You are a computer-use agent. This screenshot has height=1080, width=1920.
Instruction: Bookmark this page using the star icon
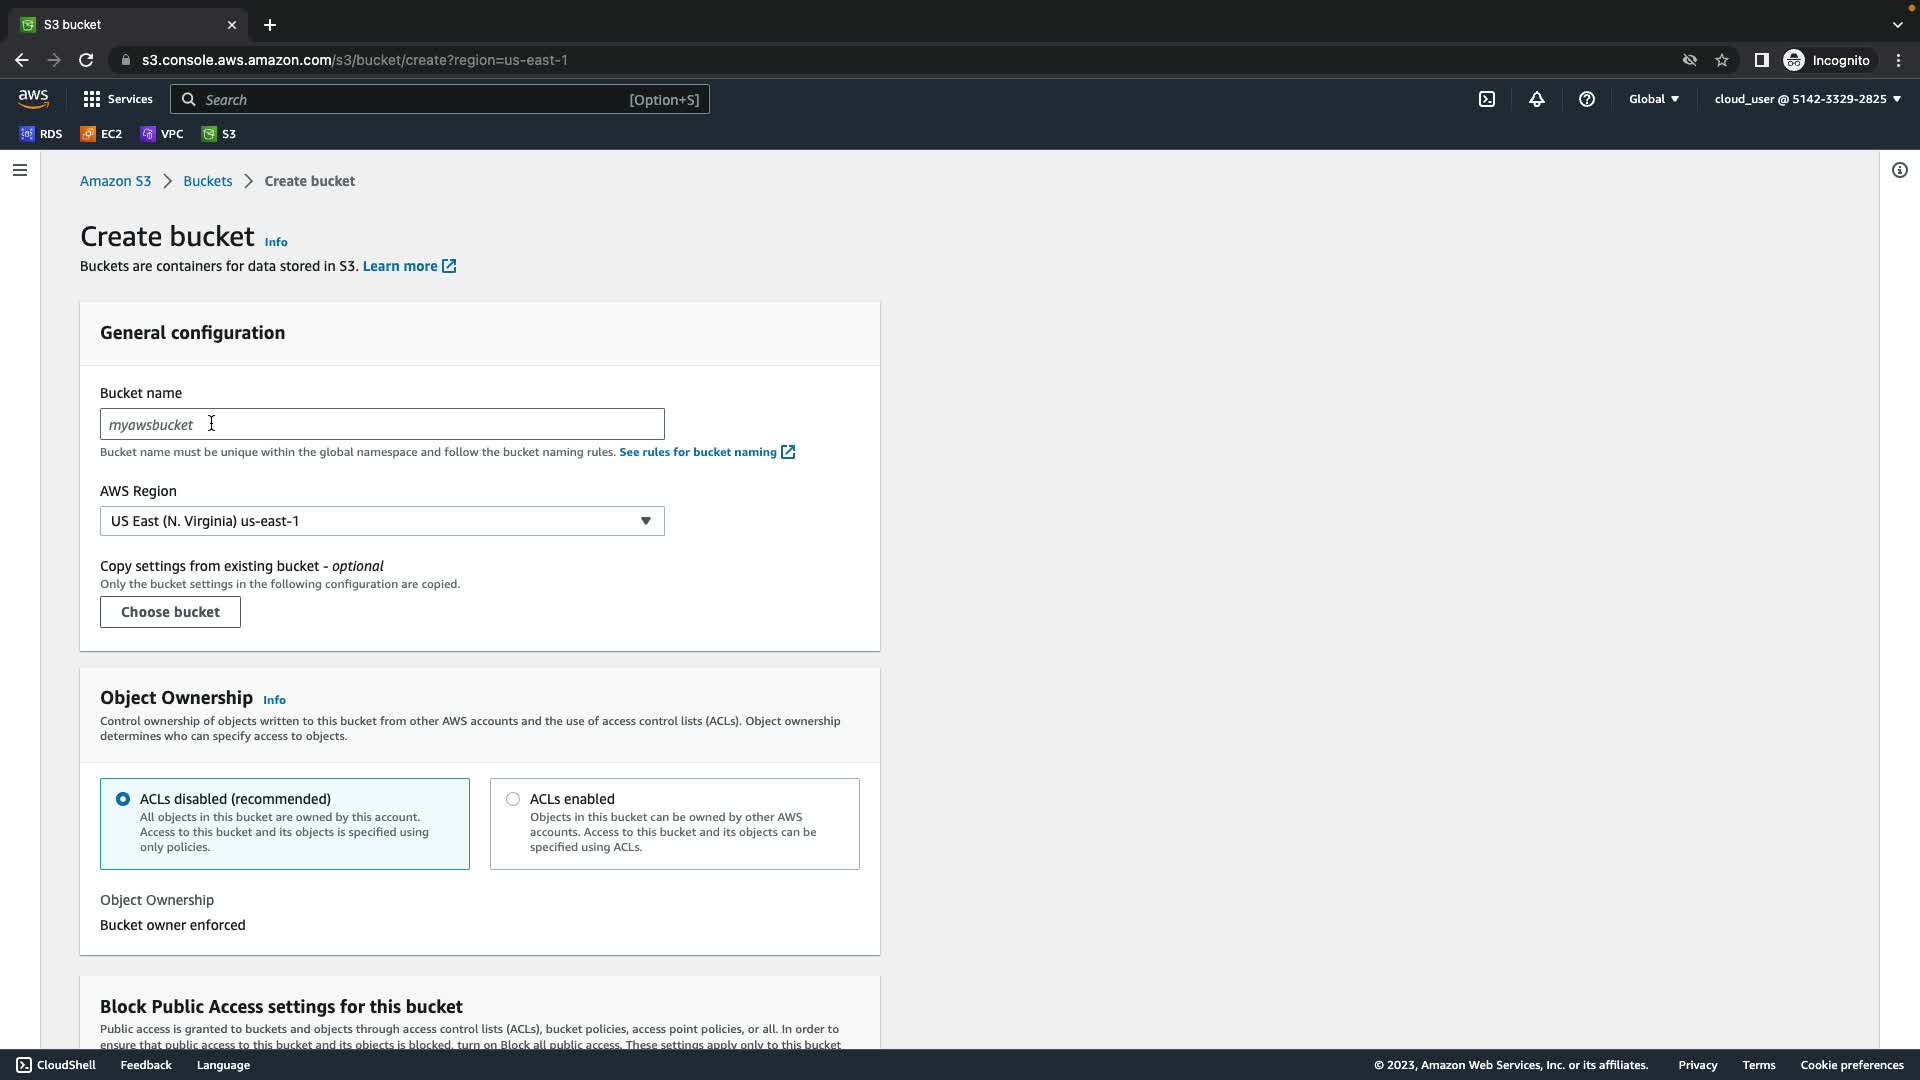click(x=1722, y=60)
